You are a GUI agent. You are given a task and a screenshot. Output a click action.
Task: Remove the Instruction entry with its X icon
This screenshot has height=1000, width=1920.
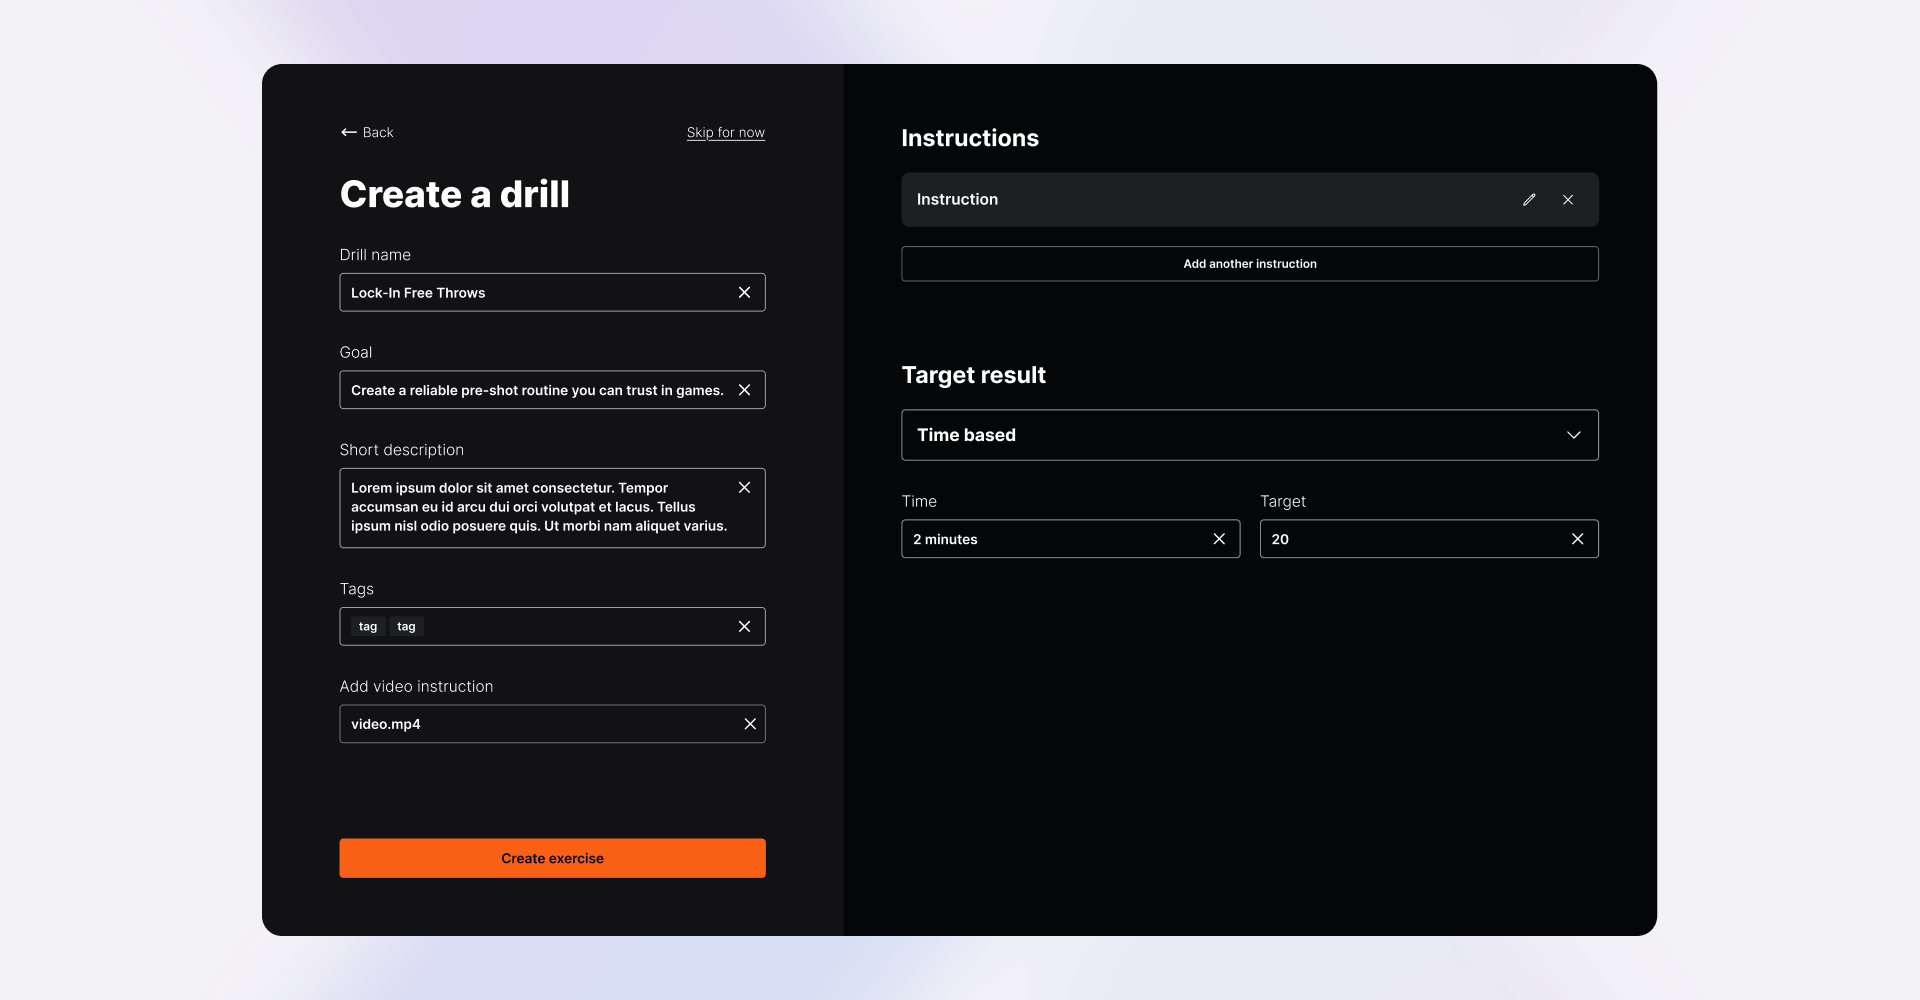tap(1568, 199)
